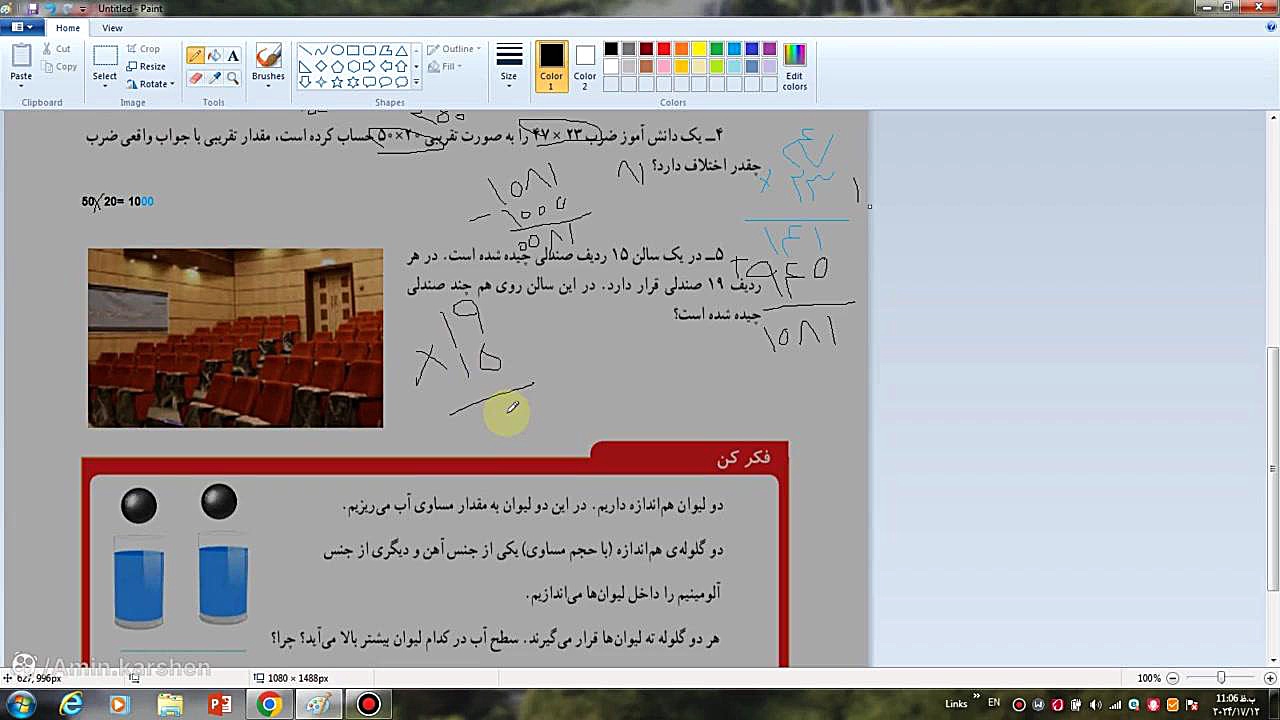Viewport: 1280px width, 720px height.
Task: Choose the Line shape
Action: [305, 50]
